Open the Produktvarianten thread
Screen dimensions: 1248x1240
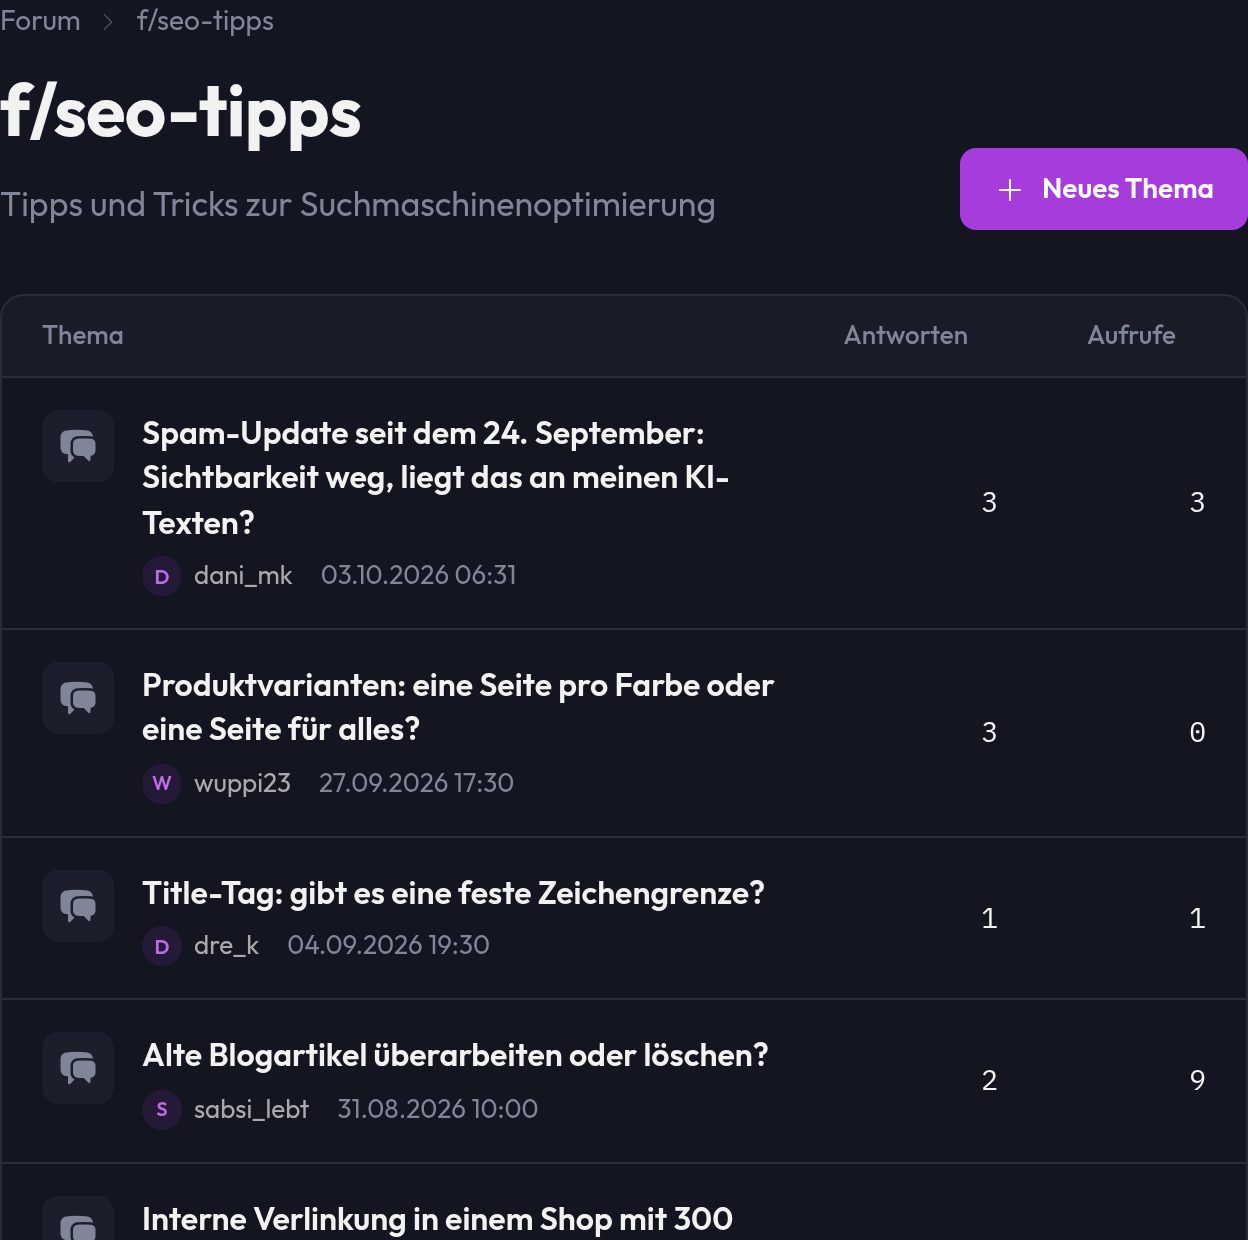pos(458,707)
